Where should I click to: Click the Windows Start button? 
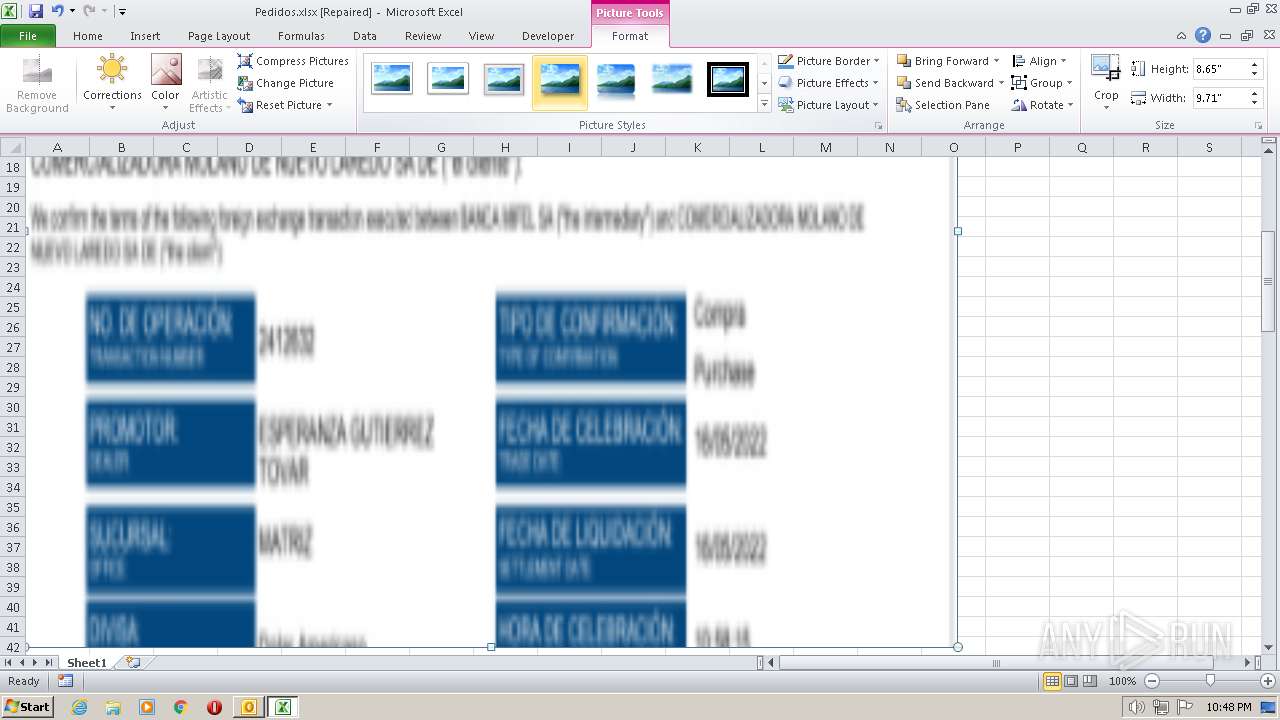pyautogui.click(x=28, y=707)
